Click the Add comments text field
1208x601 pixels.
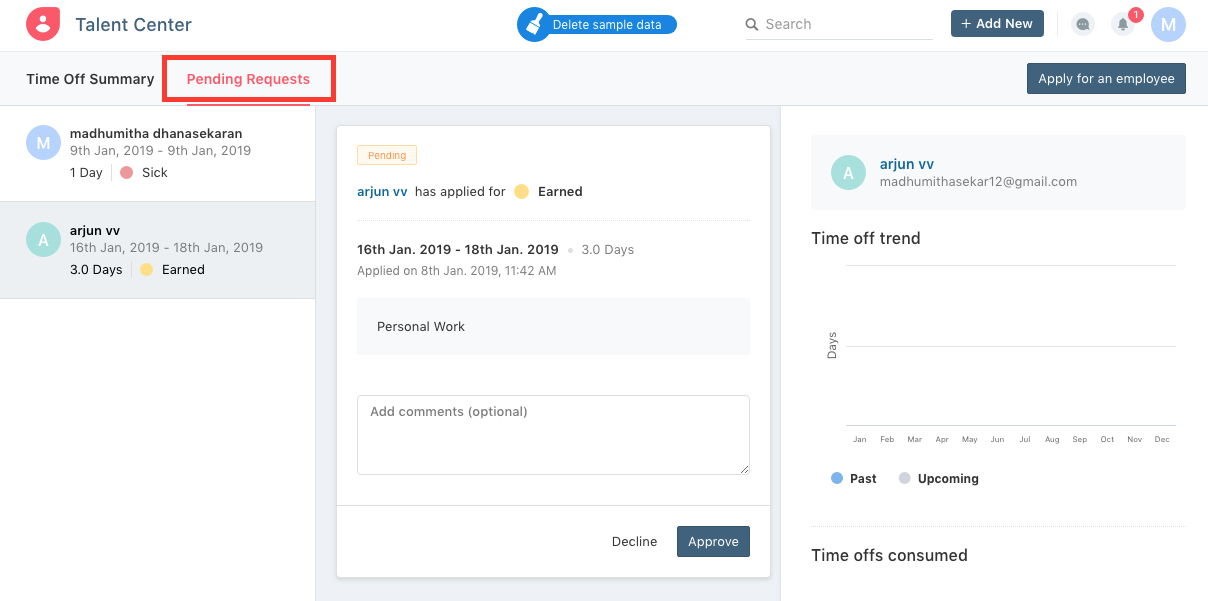click(552, 434)
